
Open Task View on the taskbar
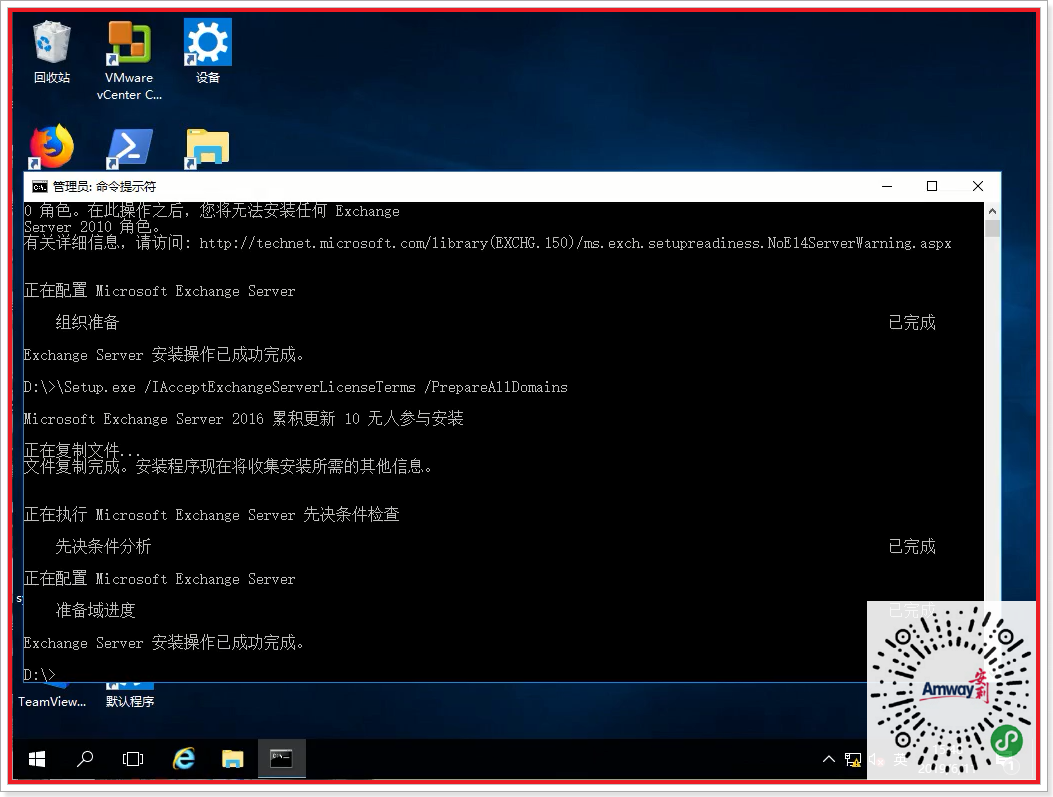(133, 759)
